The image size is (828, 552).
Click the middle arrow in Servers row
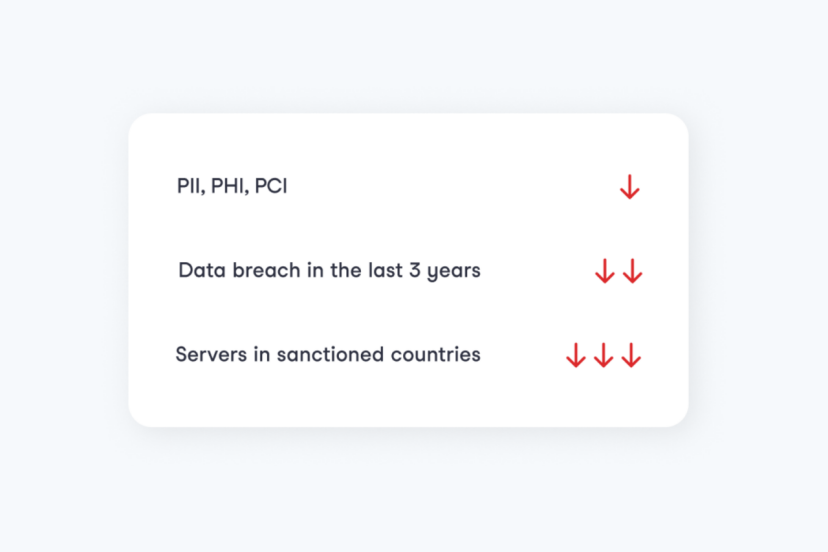pyautogui.click(x=603, y=354)
